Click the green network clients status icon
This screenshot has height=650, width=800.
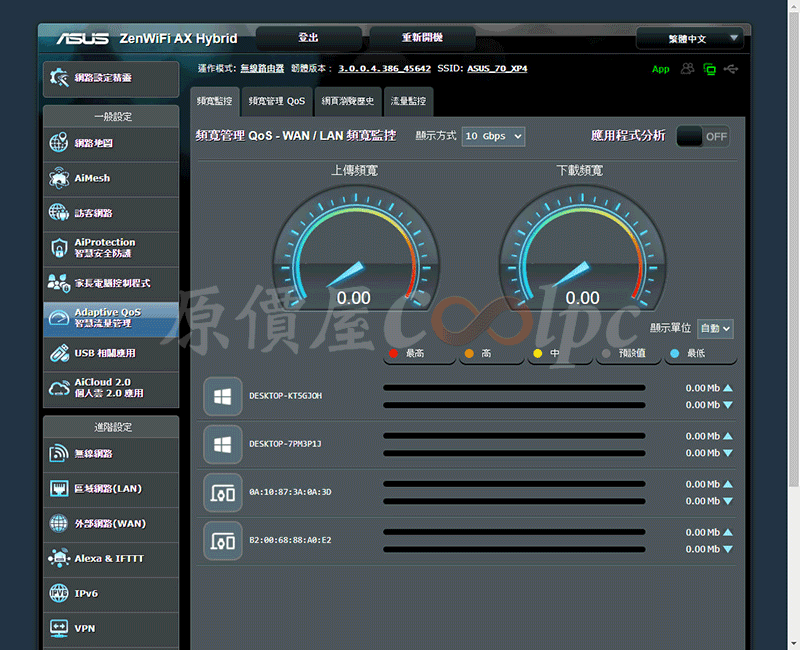click(x=709, y=69)
